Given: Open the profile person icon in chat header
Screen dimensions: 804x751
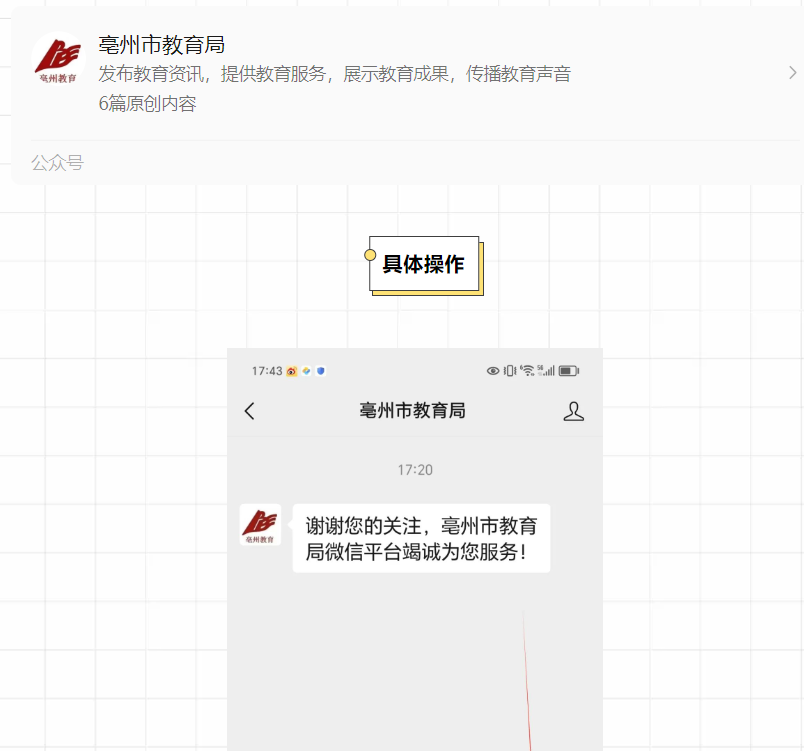Looking at the screenshot, I should (x=573, y=411).
